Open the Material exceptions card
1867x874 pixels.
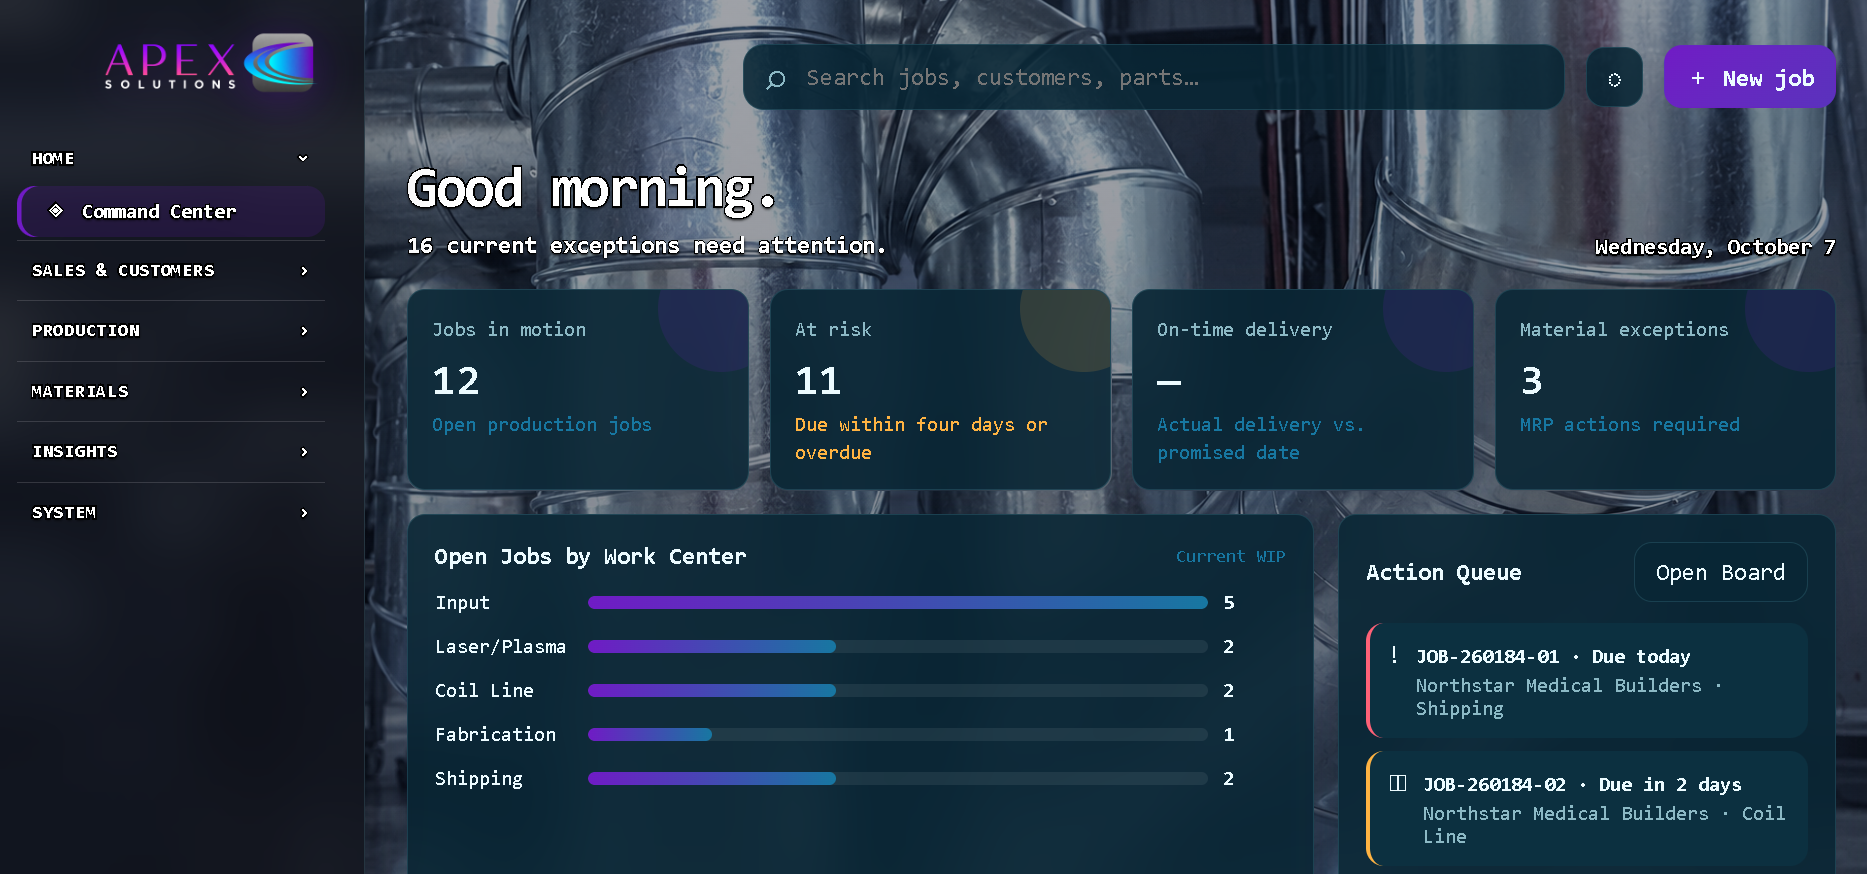click(x=1665, y=389)
